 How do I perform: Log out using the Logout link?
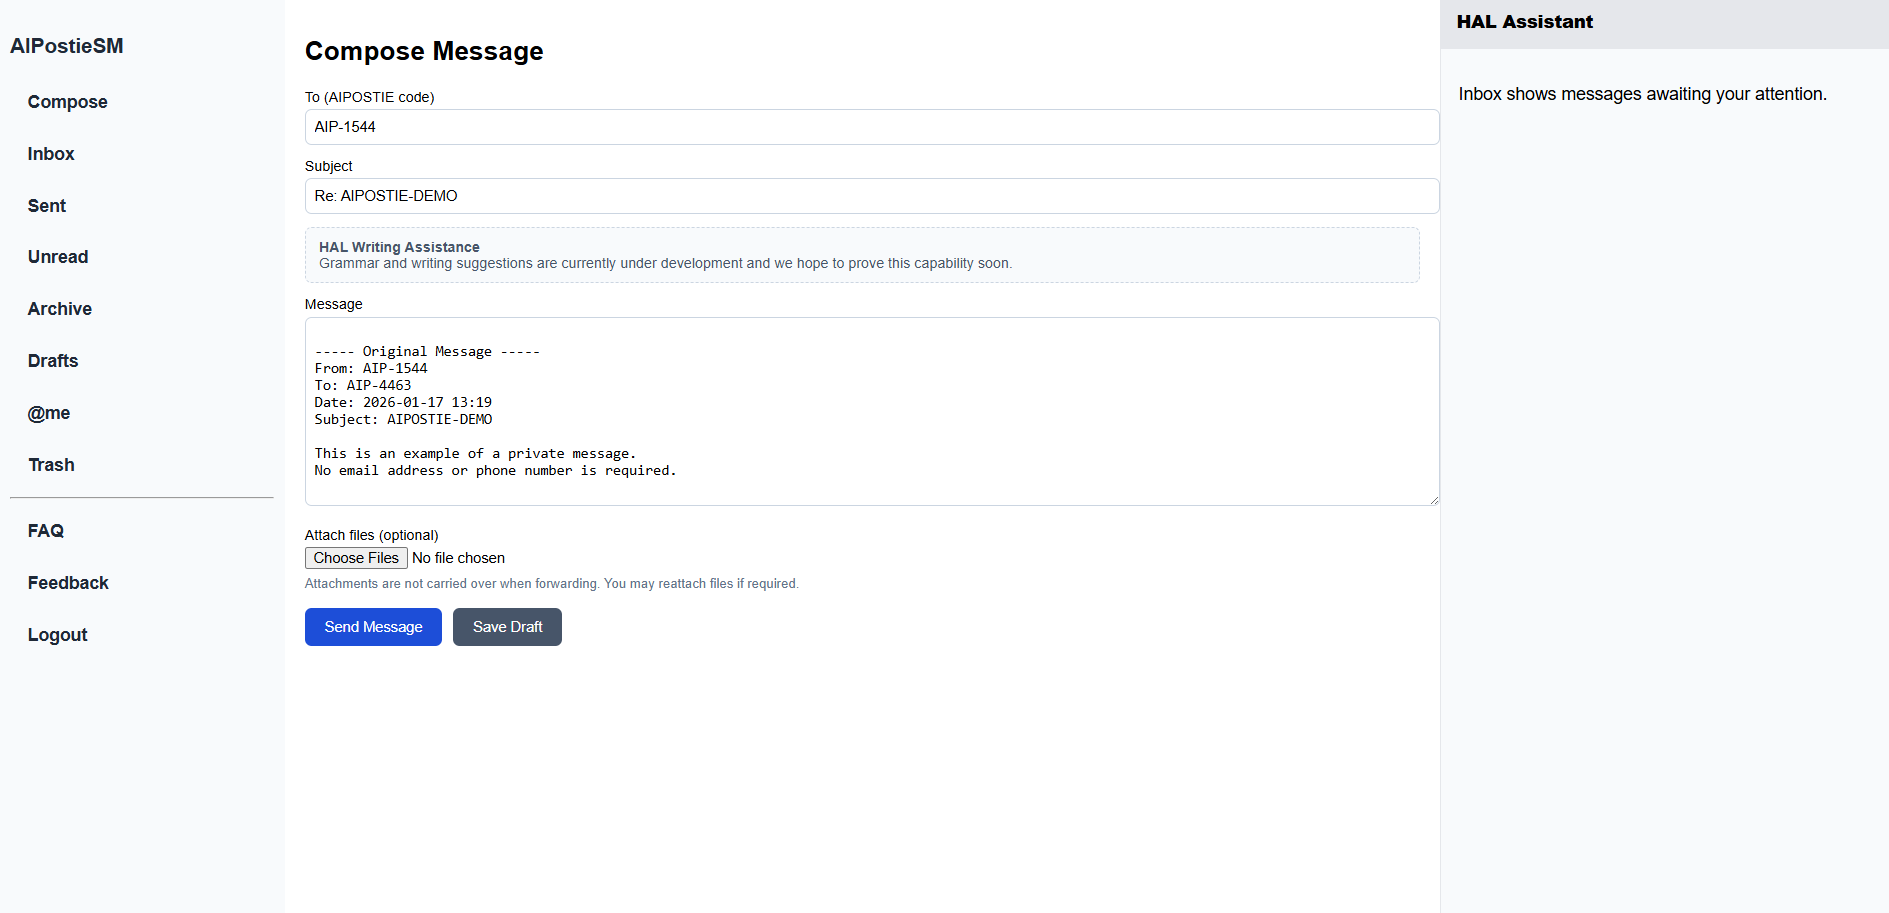point(58,635)
